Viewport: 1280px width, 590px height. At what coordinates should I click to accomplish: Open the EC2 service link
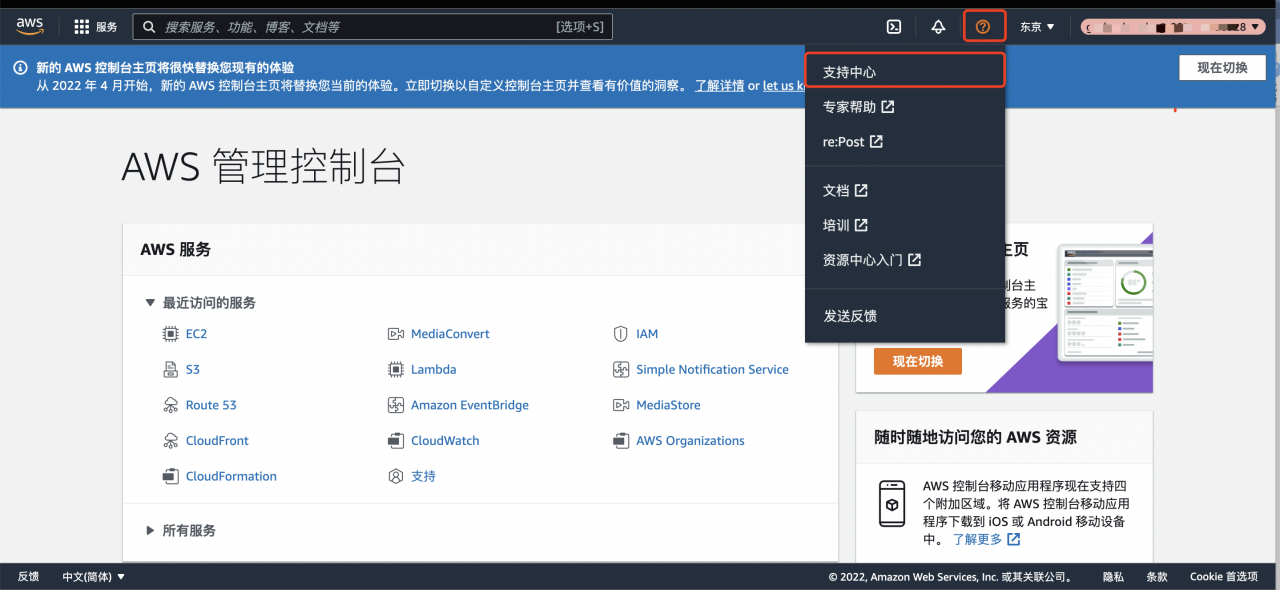coord(196,334)
